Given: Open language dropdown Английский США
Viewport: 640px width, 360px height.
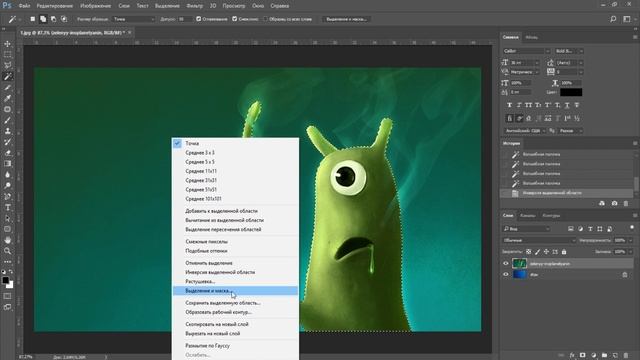Looking at the screenshot, I should (525, 131).
